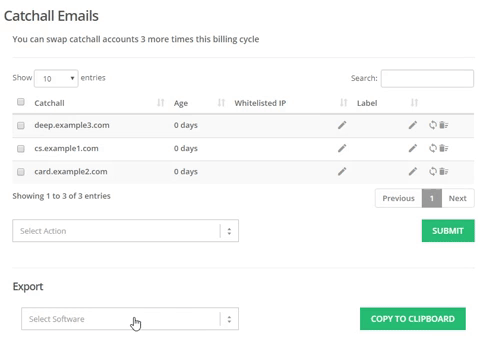The image size is (480, 364).
Task: Edit whitelisted IP for card.example2.com
Action: tap(342, 171)
